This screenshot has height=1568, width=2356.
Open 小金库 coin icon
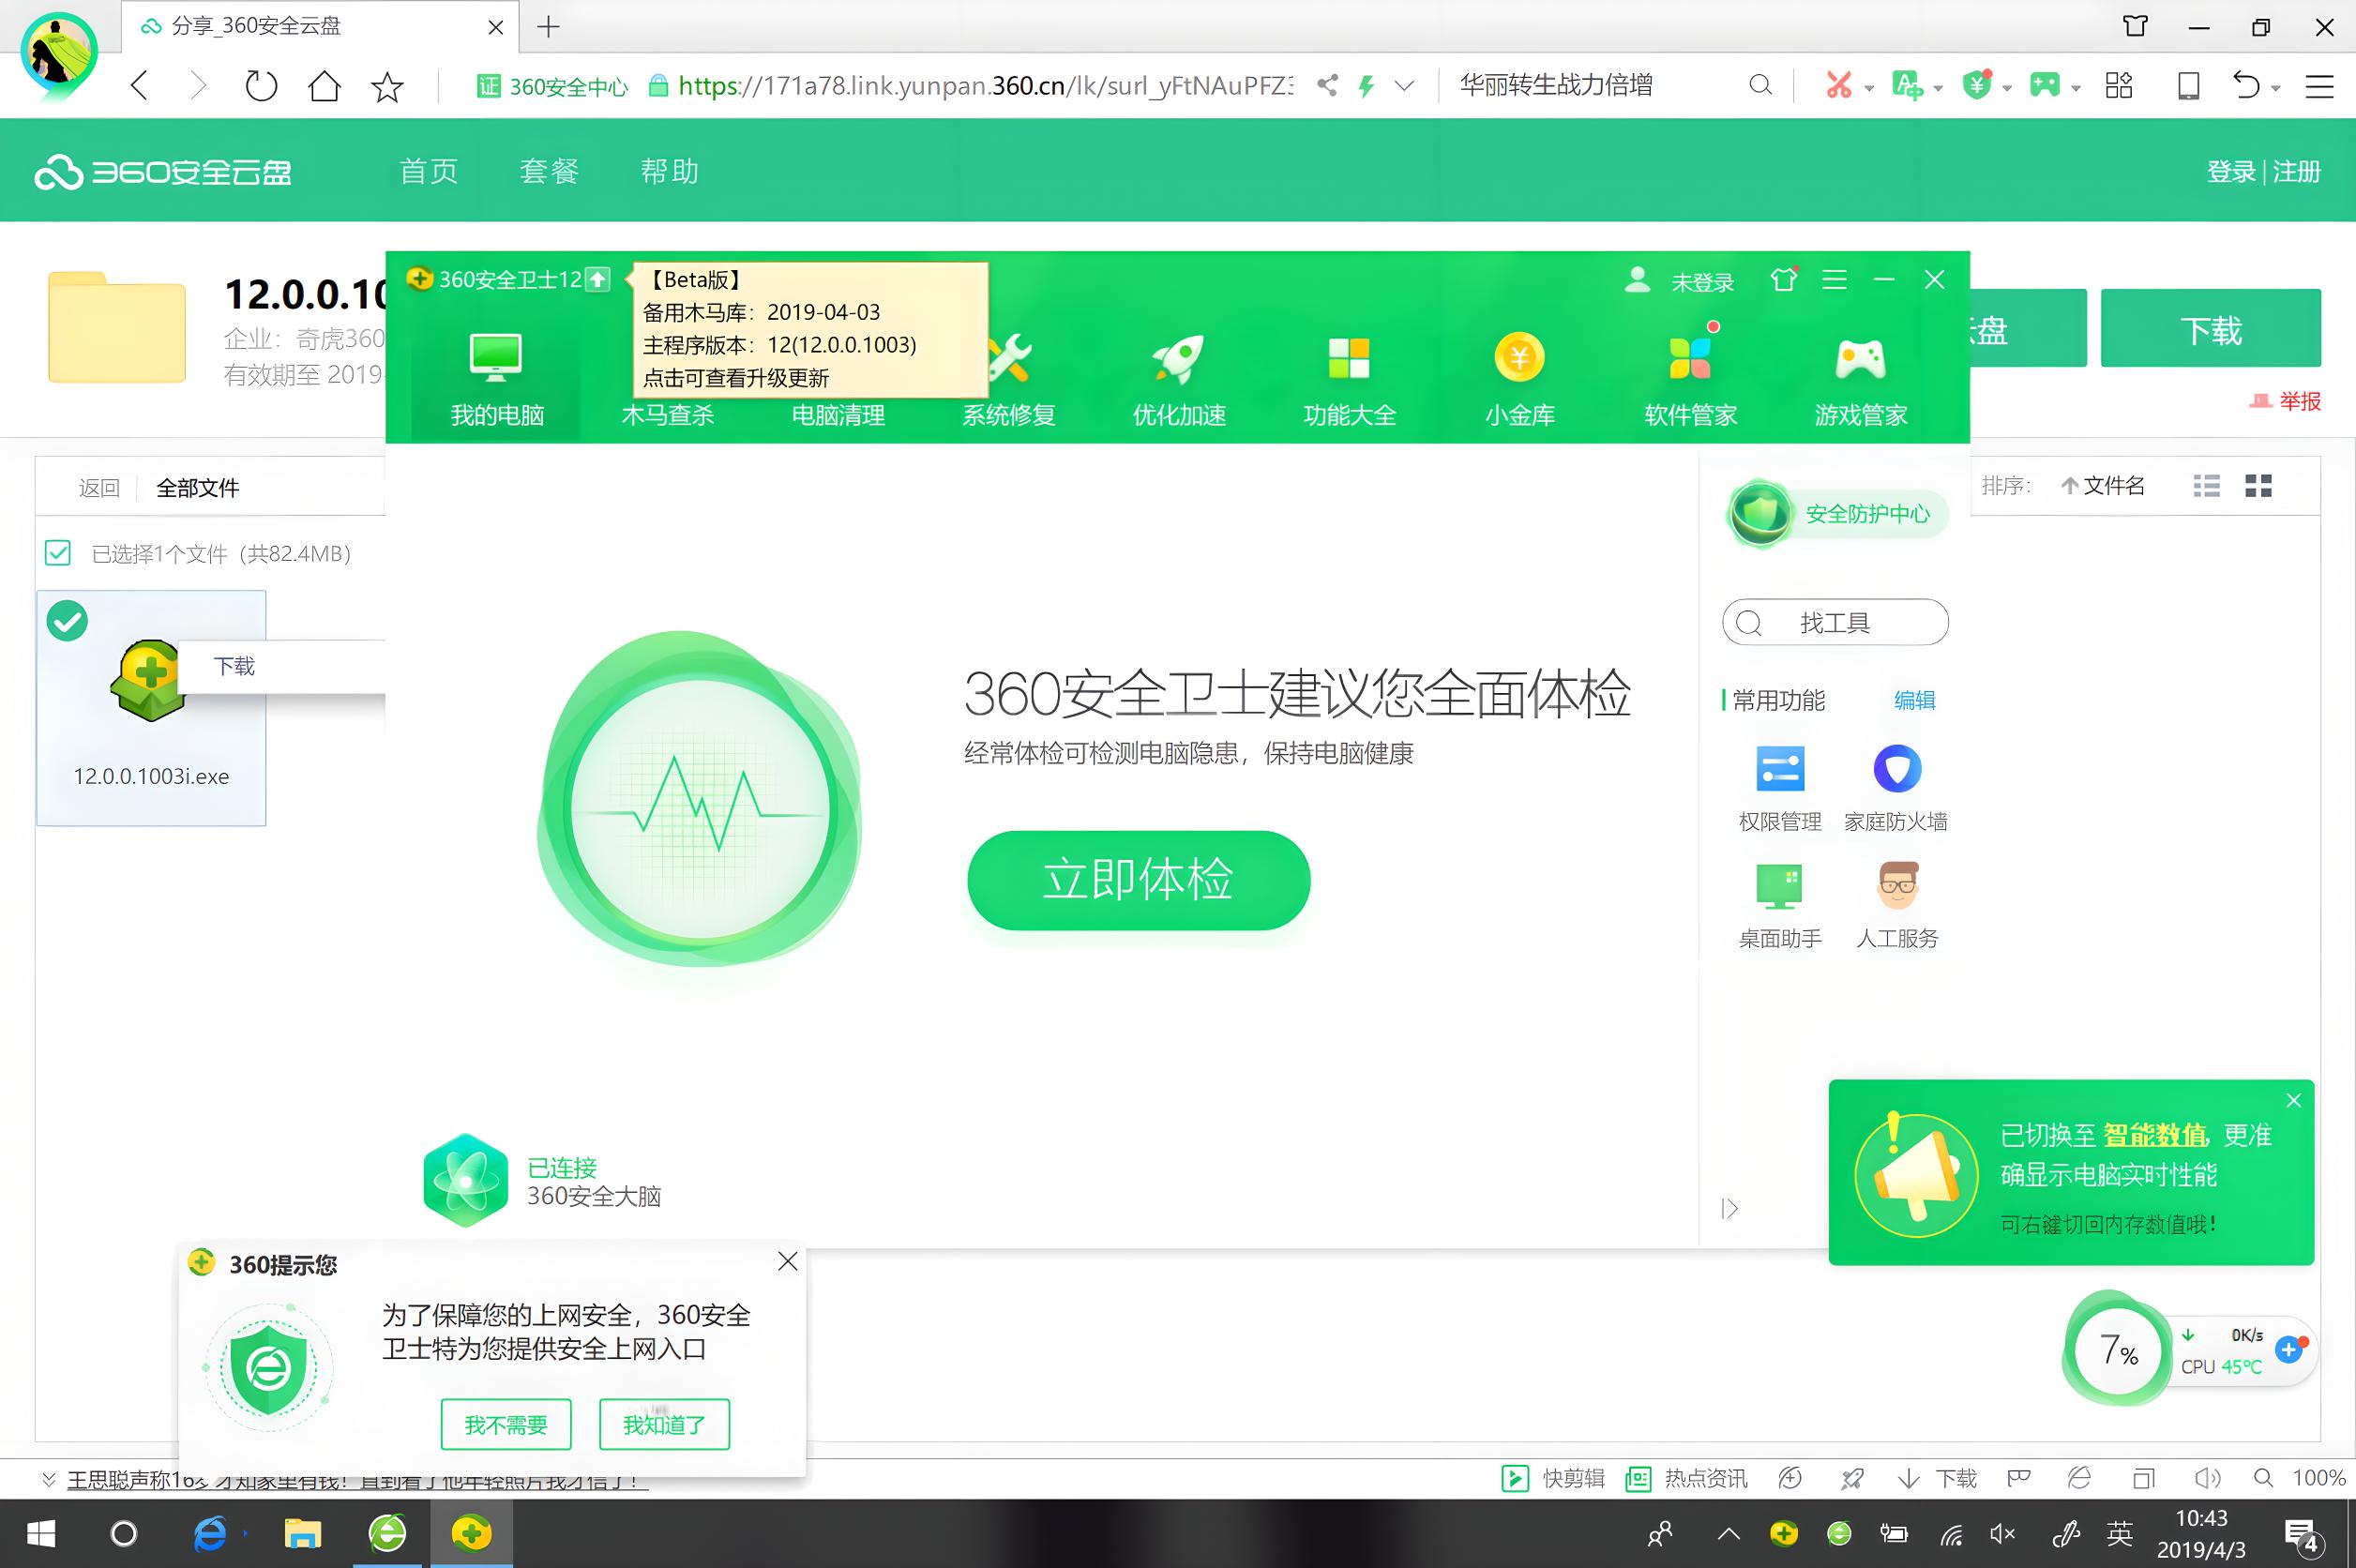click(1519, 357)
